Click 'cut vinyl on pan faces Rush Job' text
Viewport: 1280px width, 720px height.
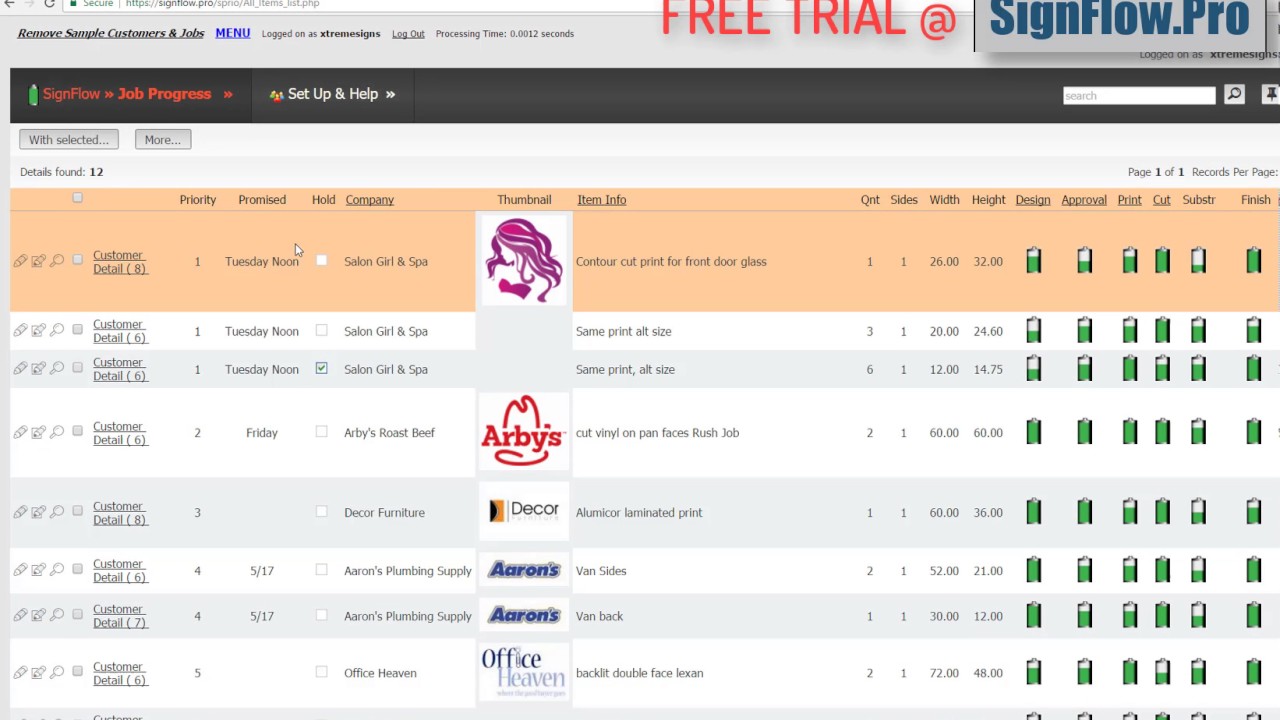pos(657,433)
